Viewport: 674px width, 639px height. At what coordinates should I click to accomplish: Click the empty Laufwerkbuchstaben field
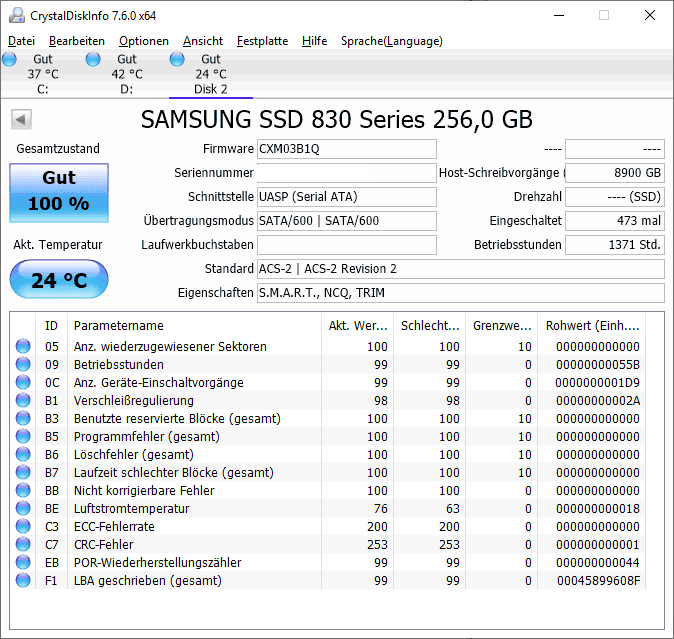tap(347, 245)
